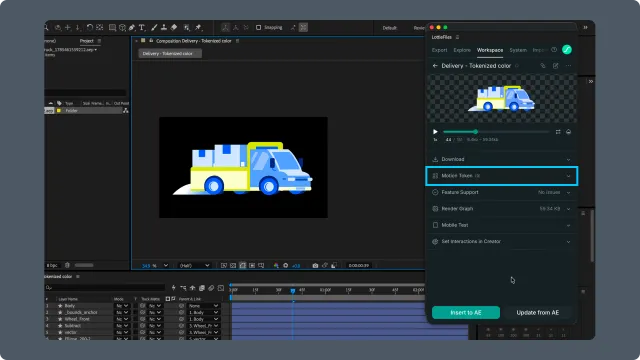
Task: Toggle the frame blending switch in timeline
Action: point(202,288)
